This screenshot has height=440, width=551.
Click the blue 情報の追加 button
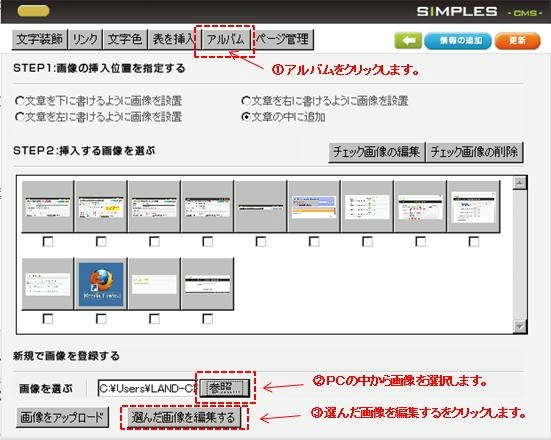point(458,41)
